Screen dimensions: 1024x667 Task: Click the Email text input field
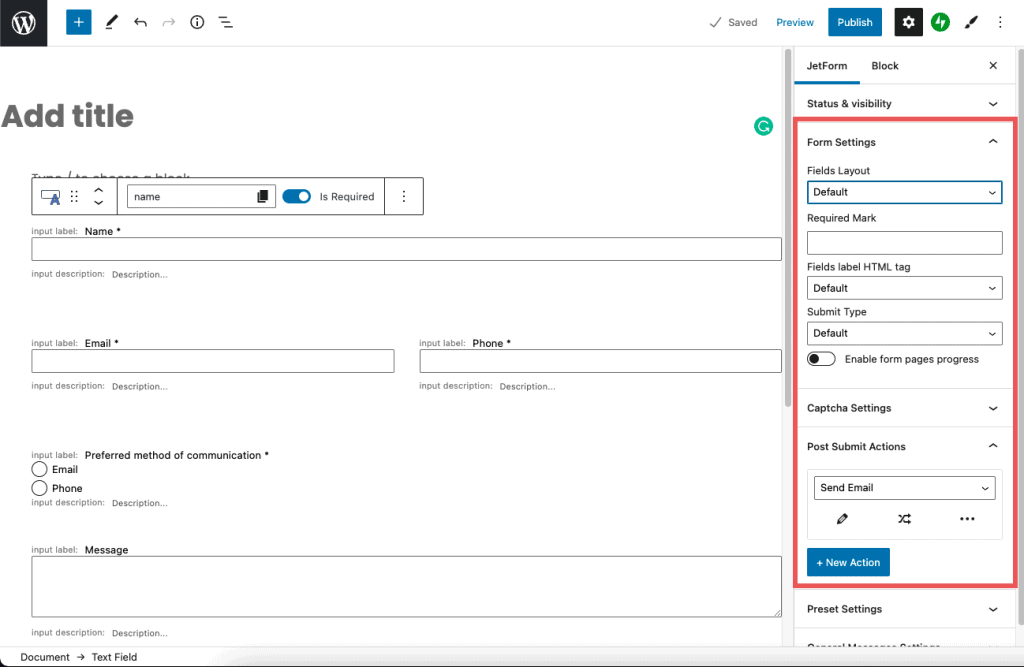[213, 361]
